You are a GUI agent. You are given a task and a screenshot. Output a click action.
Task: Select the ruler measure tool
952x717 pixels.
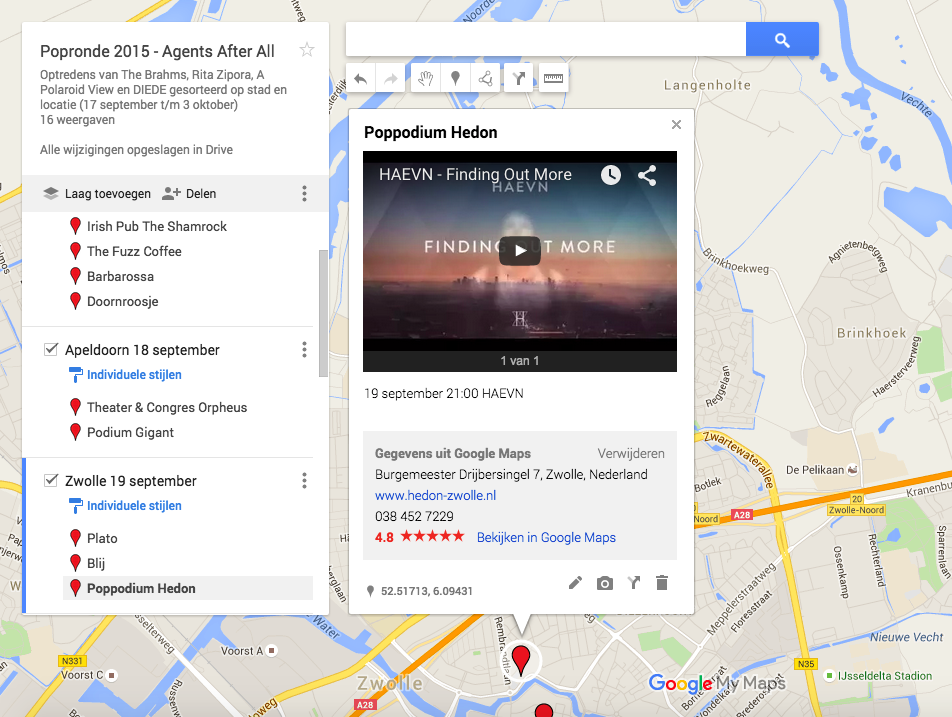pyautogui.click(x=553, y=78)
